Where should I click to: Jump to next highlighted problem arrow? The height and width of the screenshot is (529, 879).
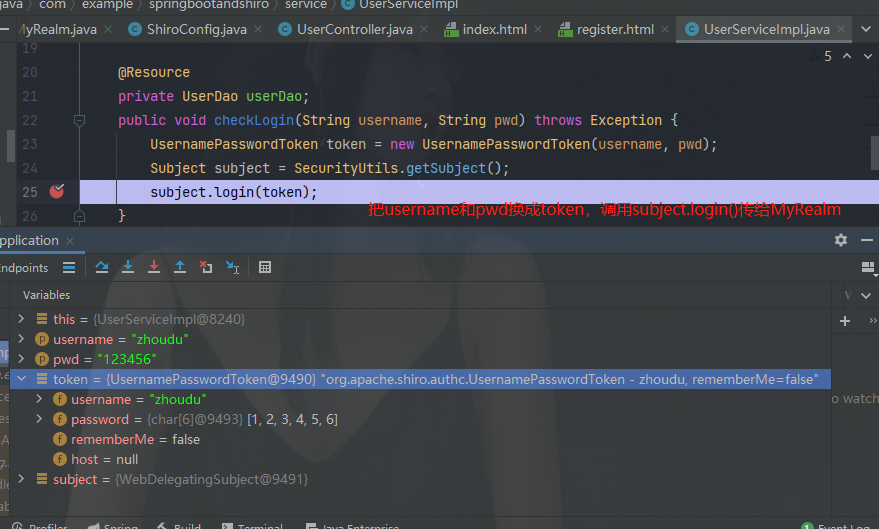tap(869, 56)
